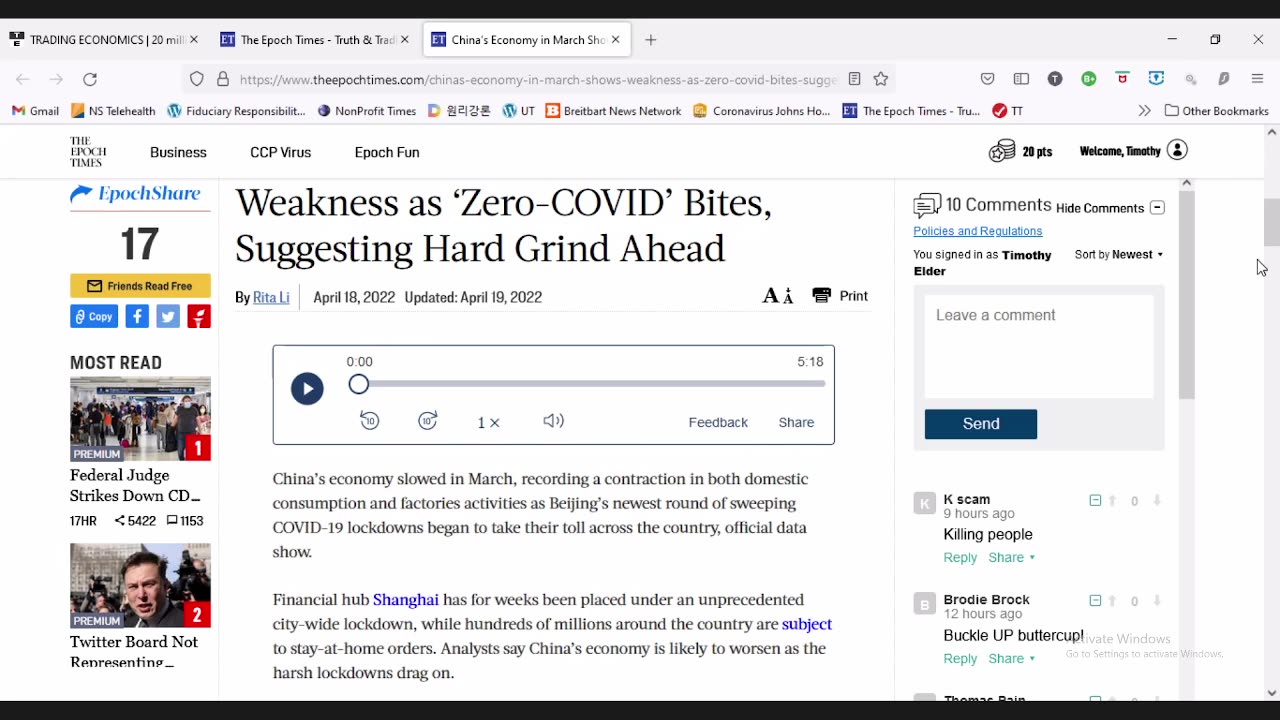1280x720 pixels.
Task: Open a new browser tab
Action: tap(651, 40)
